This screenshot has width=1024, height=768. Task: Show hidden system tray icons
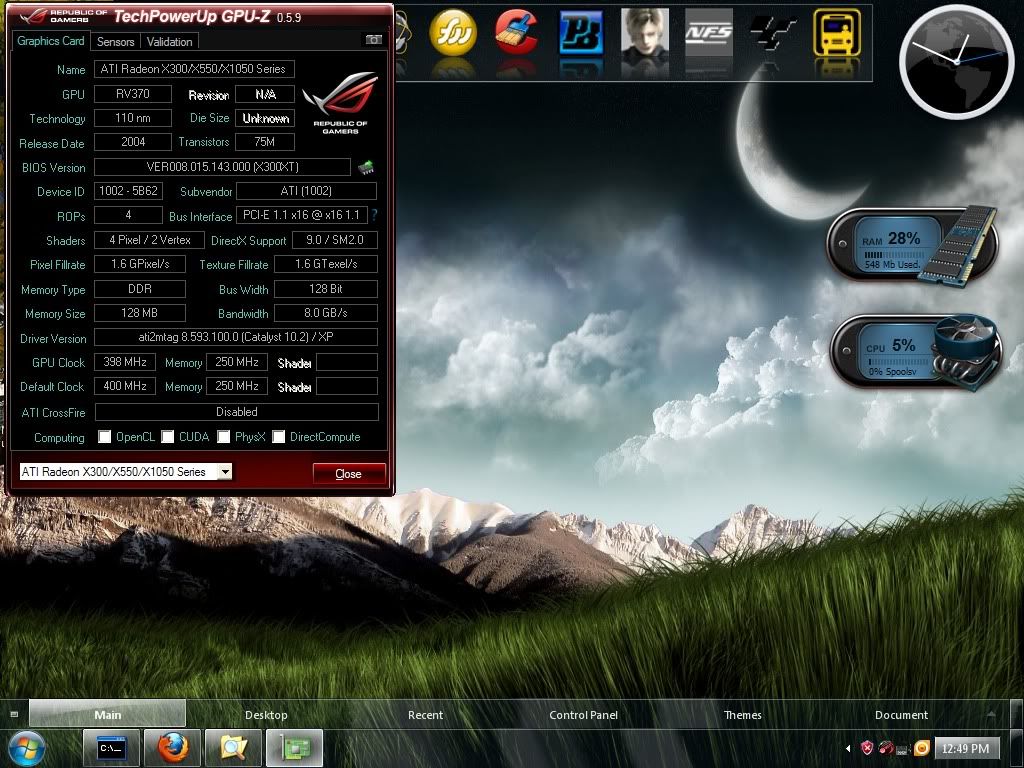[x=848, y=748]
